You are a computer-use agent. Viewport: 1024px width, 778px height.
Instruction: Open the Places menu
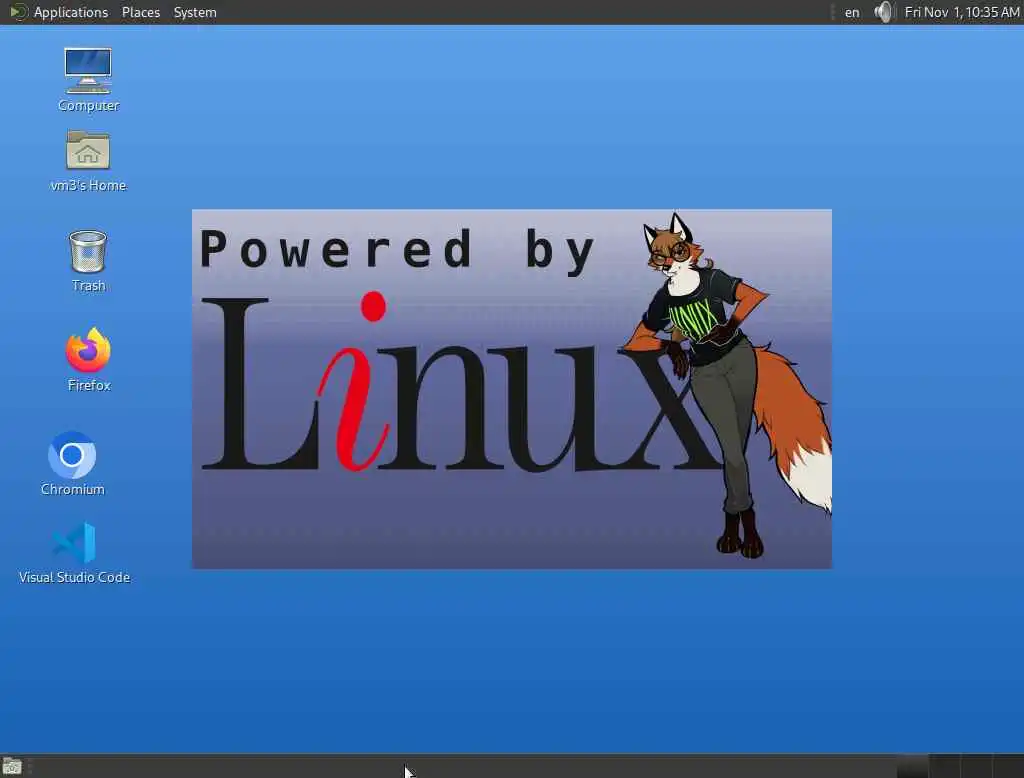coord(141,12)
